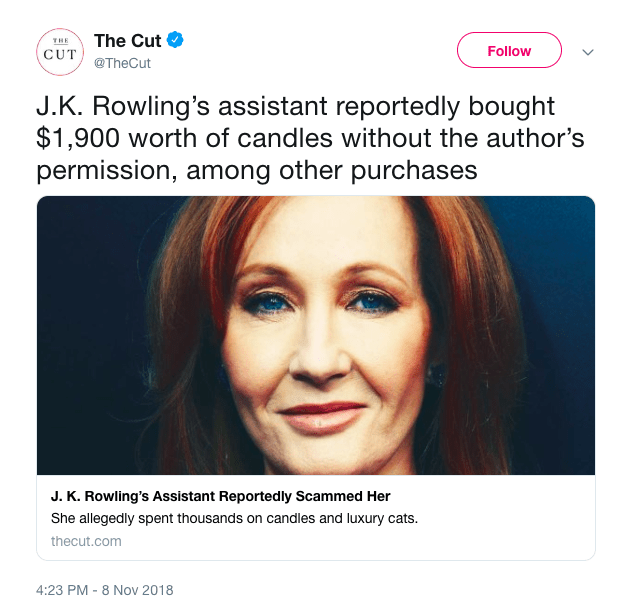Open The Cut display name link
The height and width of the screenshot is (601, 629).
[127, 41]
